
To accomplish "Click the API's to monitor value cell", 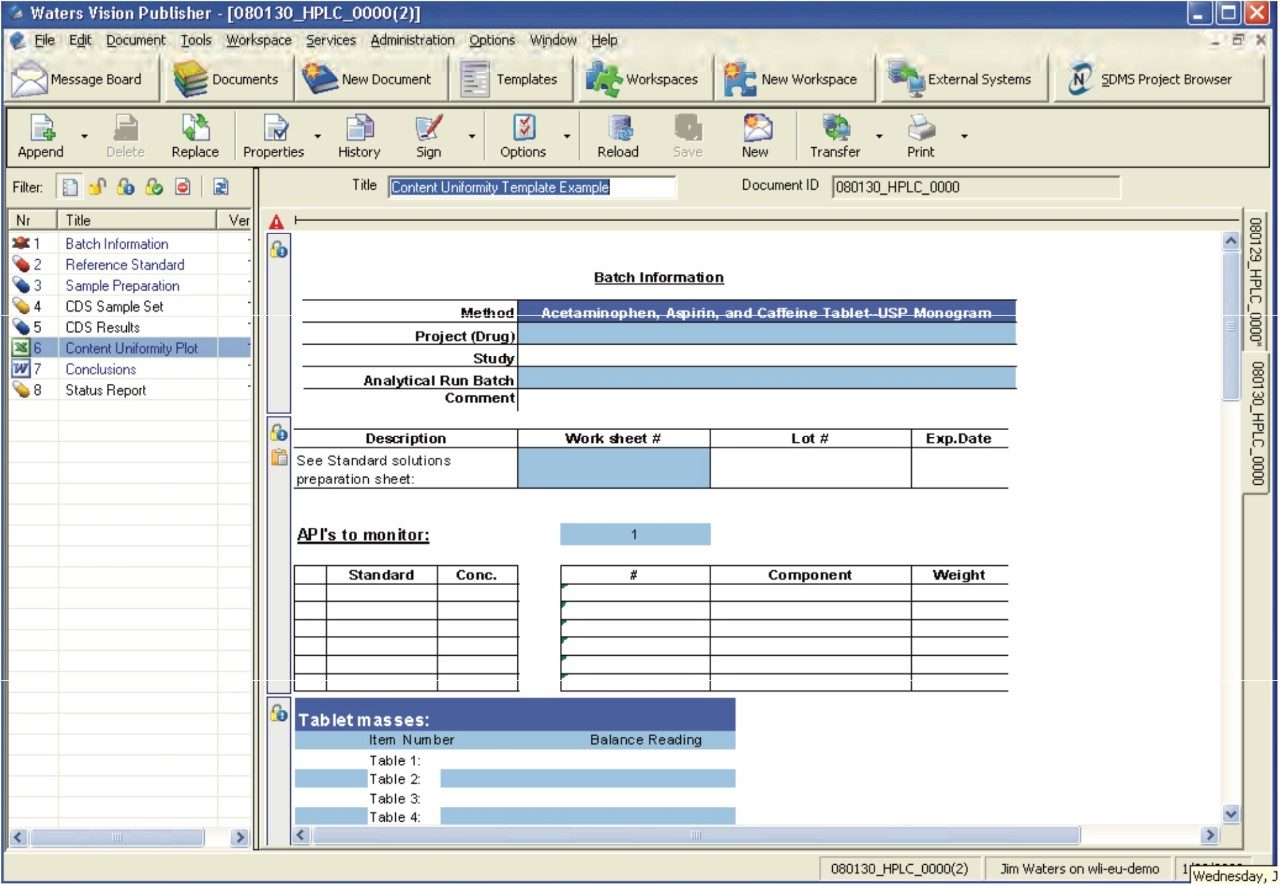I will [635, 534].
